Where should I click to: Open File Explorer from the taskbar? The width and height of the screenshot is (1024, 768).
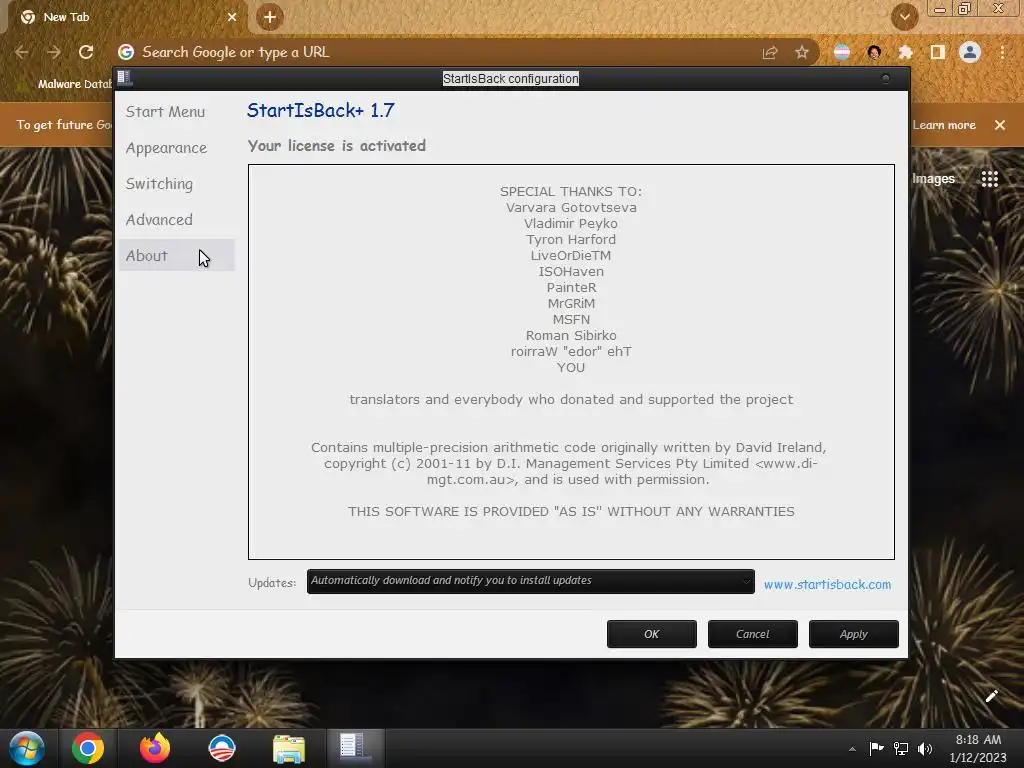click(x=289, y=748)
